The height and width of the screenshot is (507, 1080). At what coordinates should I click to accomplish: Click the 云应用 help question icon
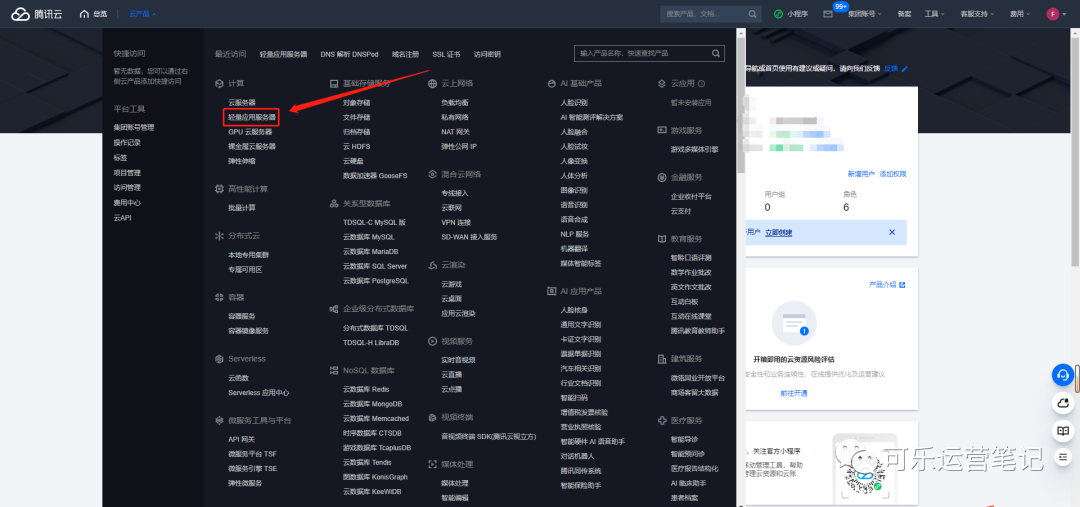point(701,83)
